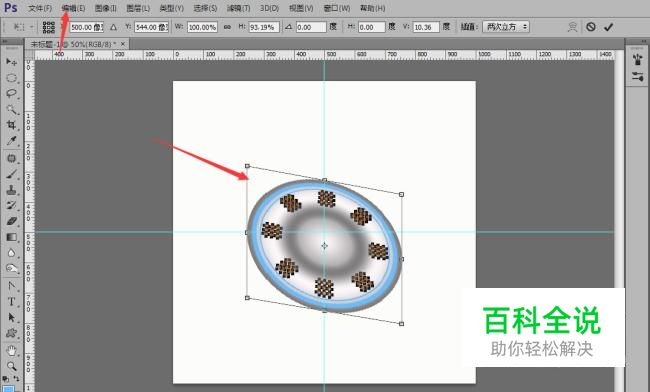Click the H height percentage field
Image resolution: width=650 pixels, height=392 pixels.
pos(264,27)
